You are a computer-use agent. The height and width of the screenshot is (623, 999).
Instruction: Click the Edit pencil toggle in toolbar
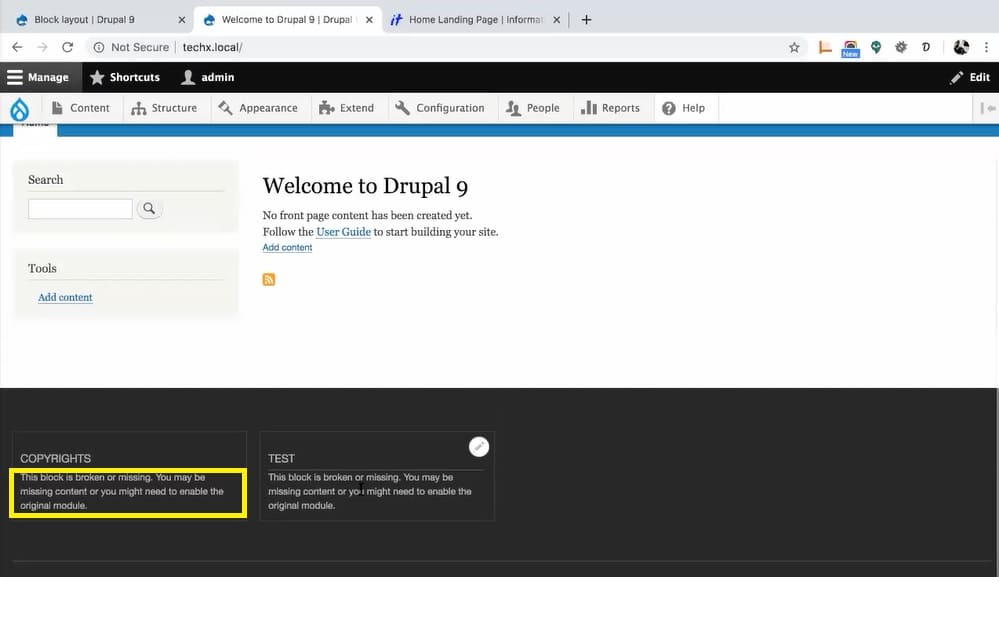click(970, 77)
